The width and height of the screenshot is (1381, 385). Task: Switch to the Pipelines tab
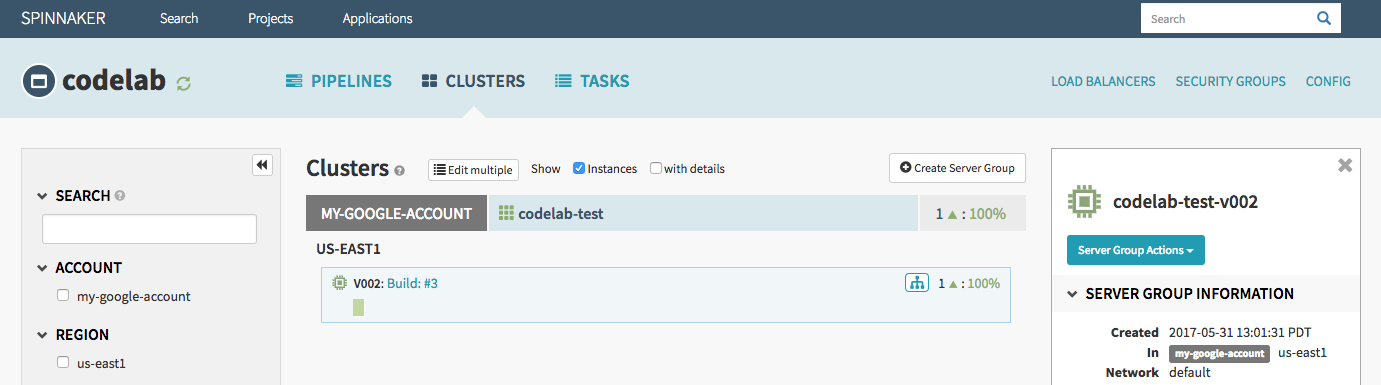click(x=338, y=81)
